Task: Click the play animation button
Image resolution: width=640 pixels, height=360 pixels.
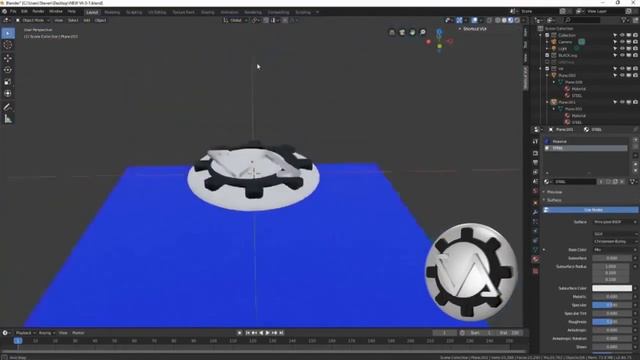Action: click(268, 333)
